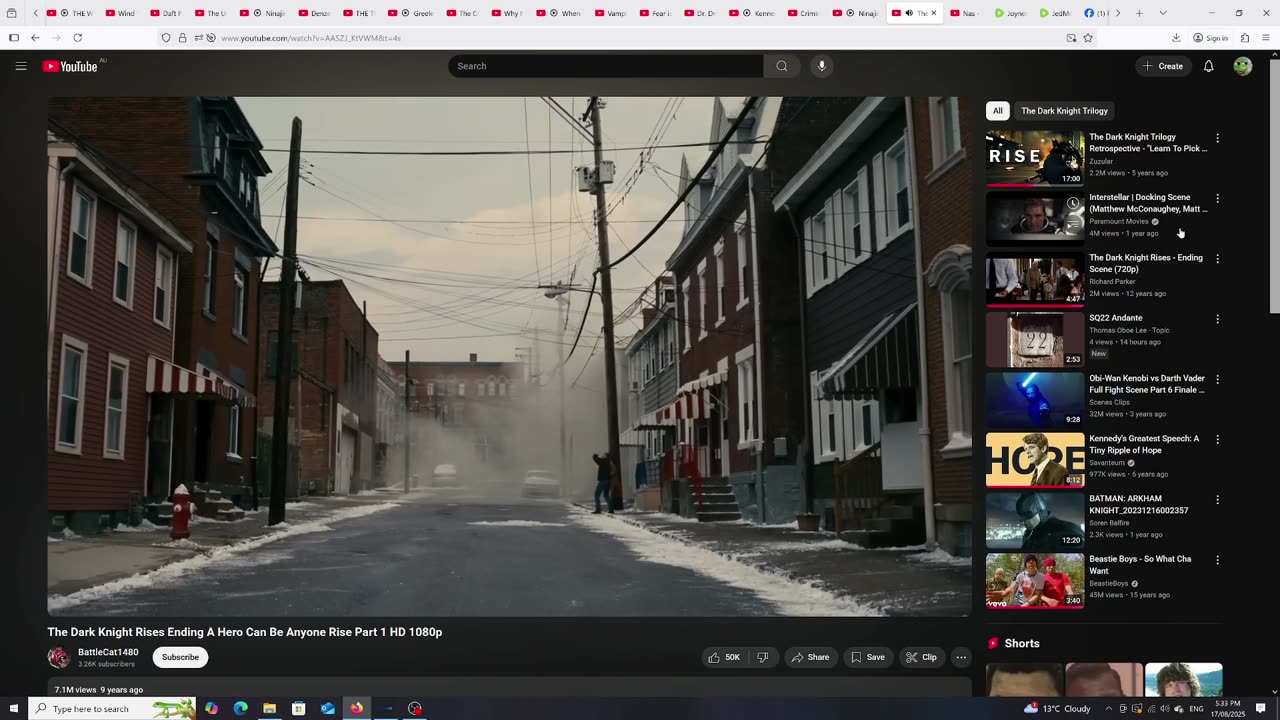Switch to the 'Wind' browser tab
This screenshot has height=720, width=1280.
coord(122,13)
